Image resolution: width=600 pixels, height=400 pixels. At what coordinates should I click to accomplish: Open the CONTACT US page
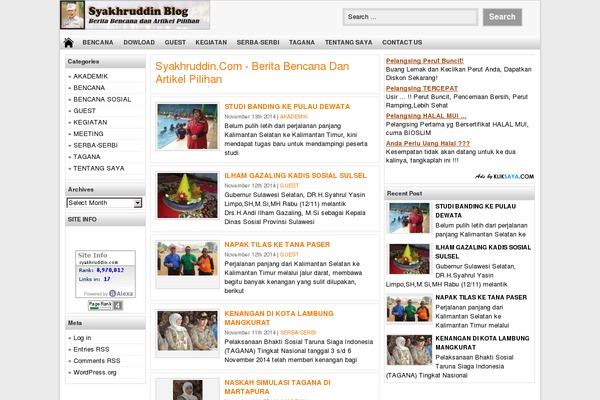pyautogui.click(x=402, y=42)
